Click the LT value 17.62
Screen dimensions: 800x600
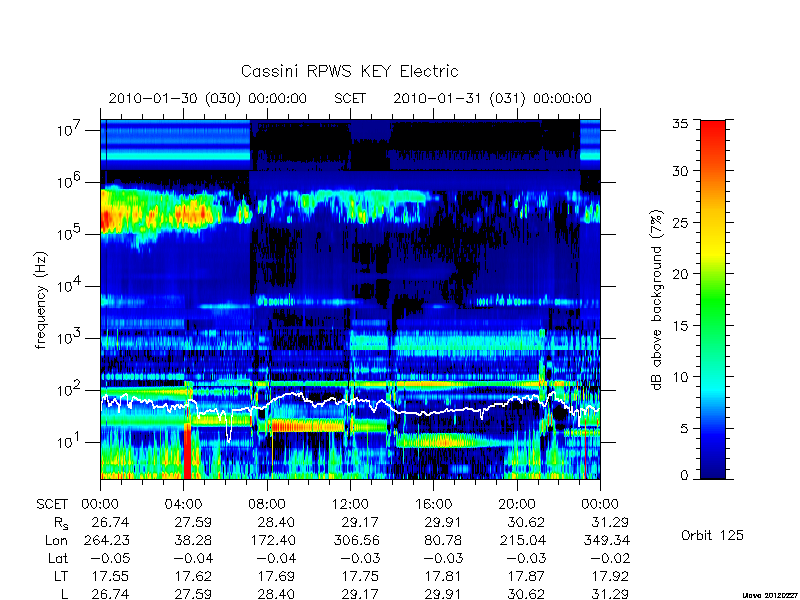tap(193, 577)
